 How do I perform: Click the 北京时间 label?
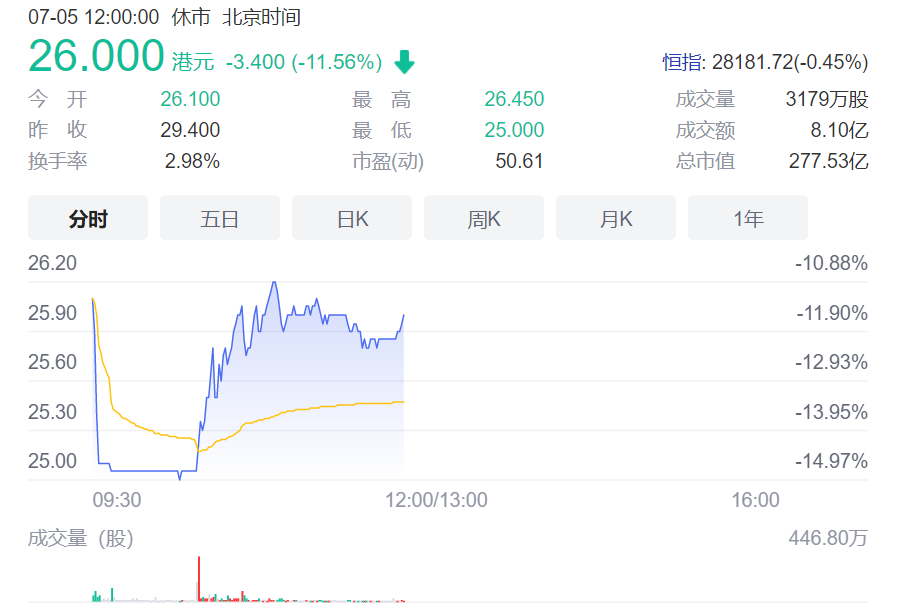261,17
